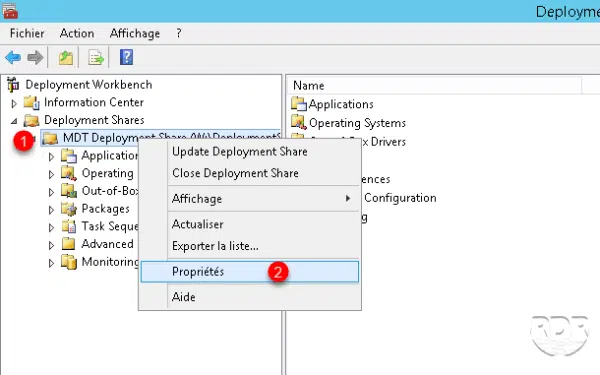
Task: Expand the Task Sequences tree node
Action: pos(51,228)
